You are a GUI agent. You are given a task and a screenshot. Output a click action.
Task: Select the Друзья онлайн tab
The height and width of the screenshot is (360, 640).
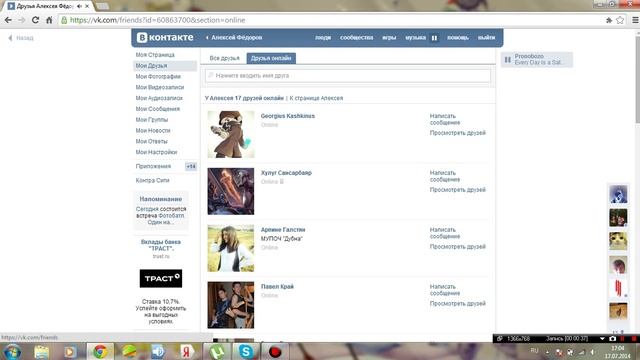pyautogui.click(x=271, y=58)
